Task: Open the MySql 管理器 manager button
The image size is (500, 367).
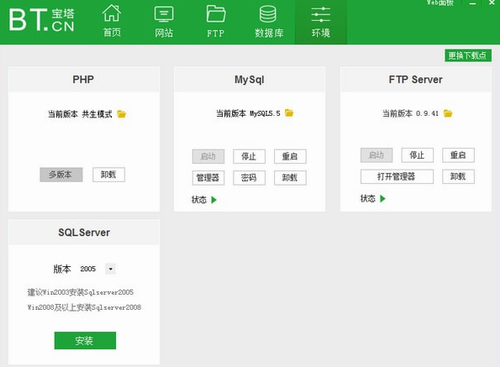Action: (208, 178)
